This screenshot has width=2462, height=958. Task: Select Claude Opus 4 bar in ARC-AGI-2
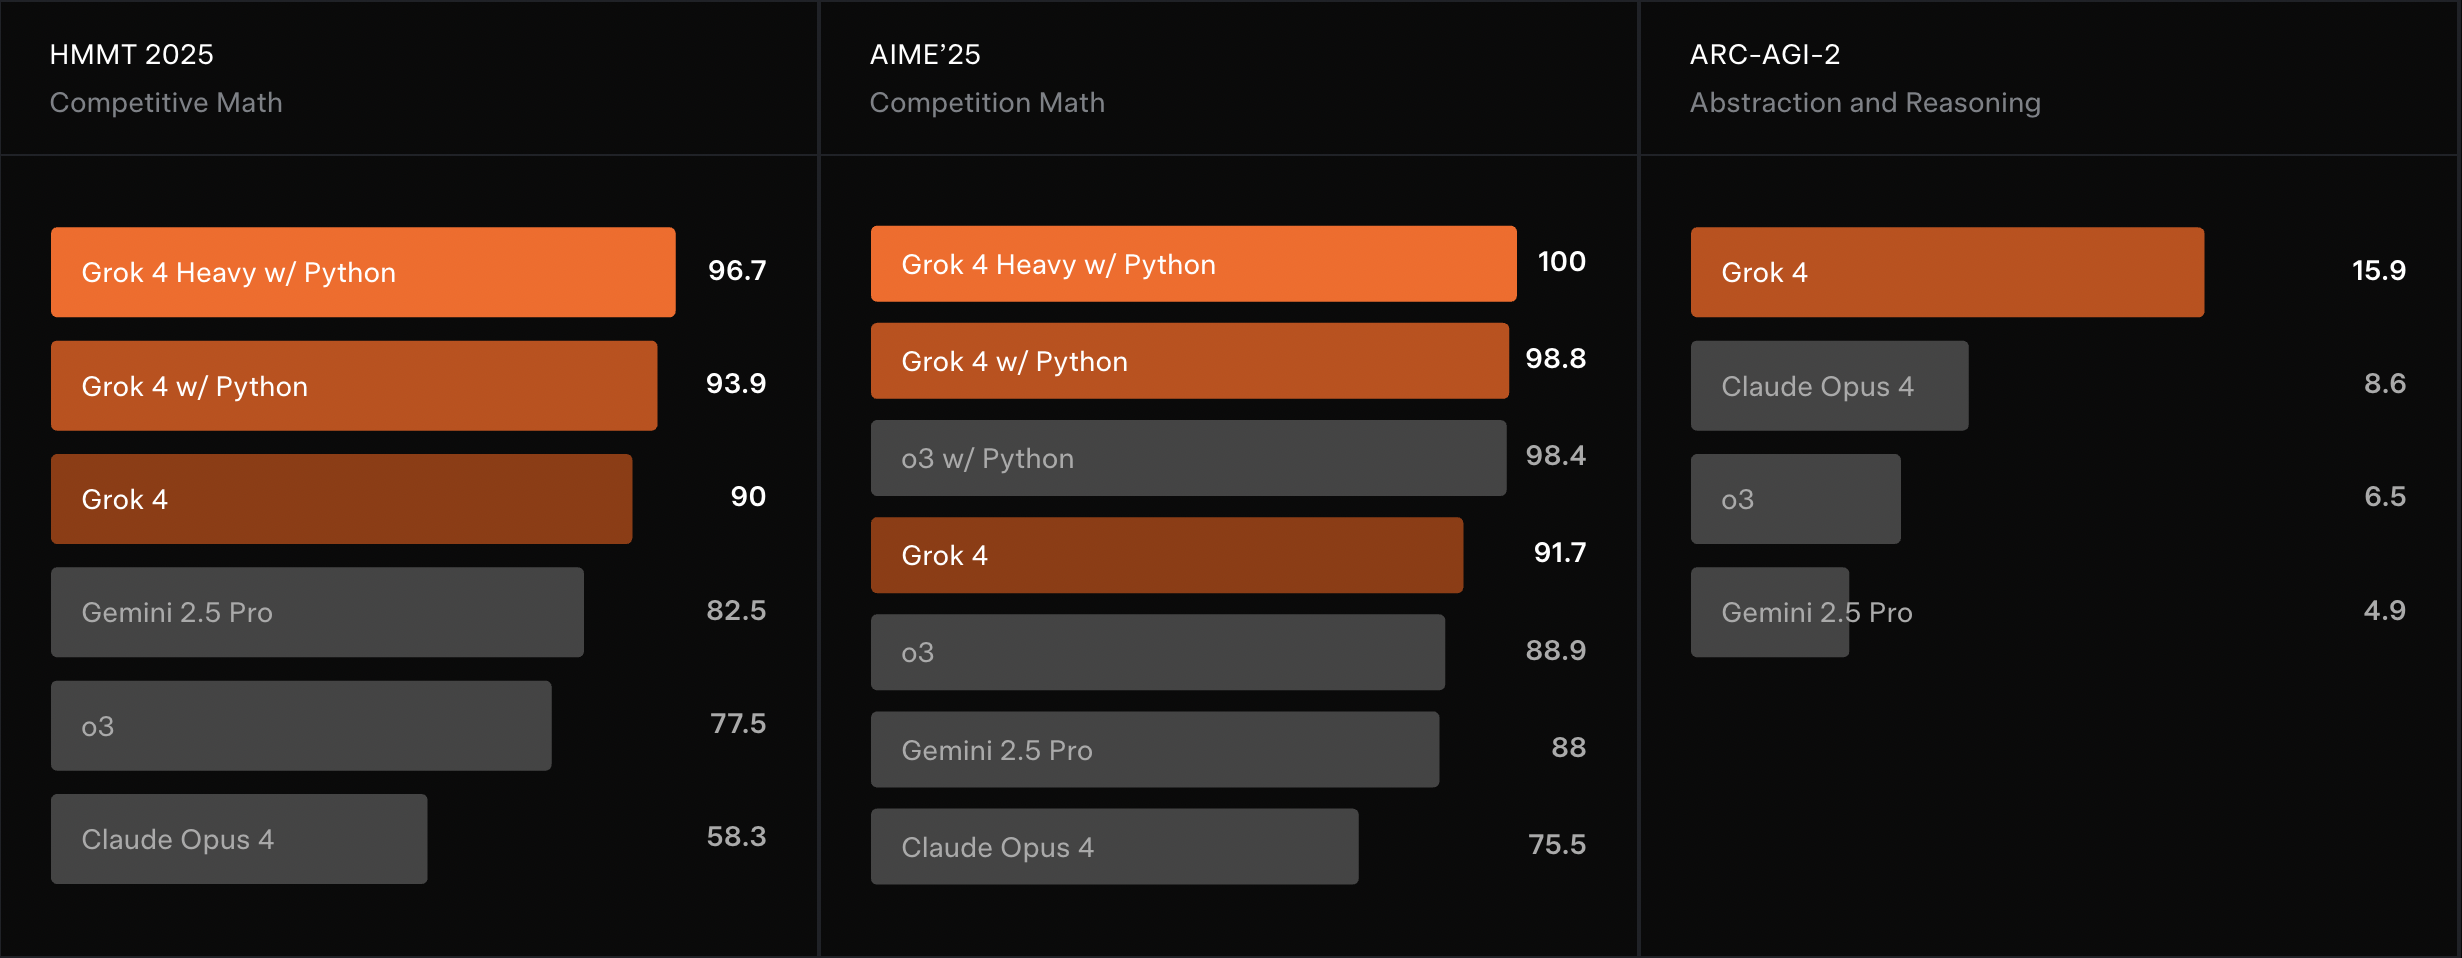coord(1829,386)
